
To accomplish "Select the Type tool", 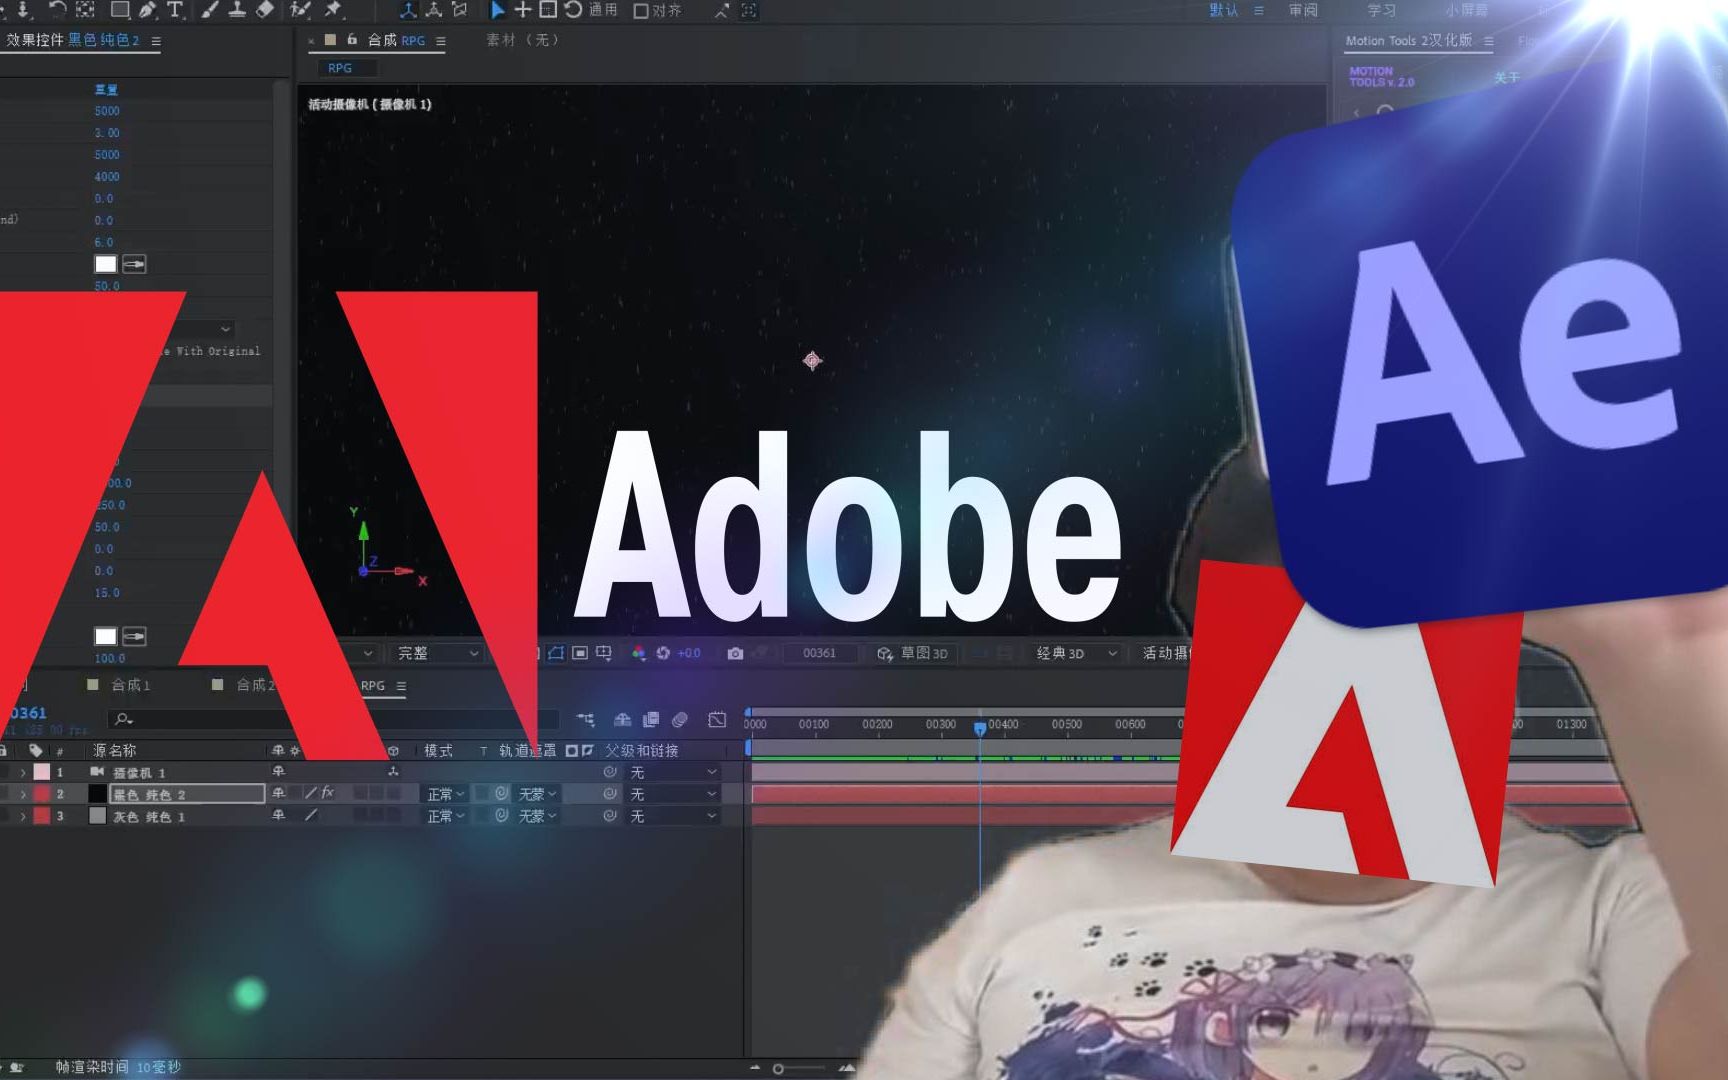I will coord(175,10).
